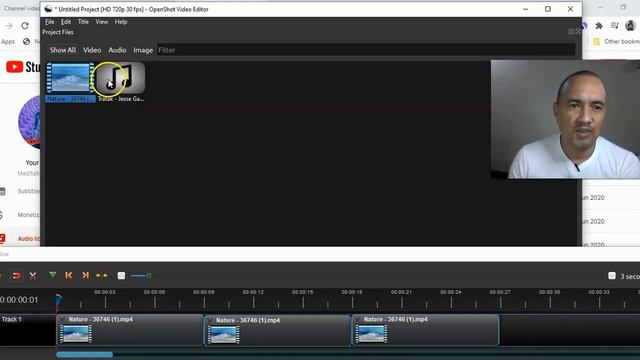Click the zoom in button beside '3 seconds'

[611, 276]
